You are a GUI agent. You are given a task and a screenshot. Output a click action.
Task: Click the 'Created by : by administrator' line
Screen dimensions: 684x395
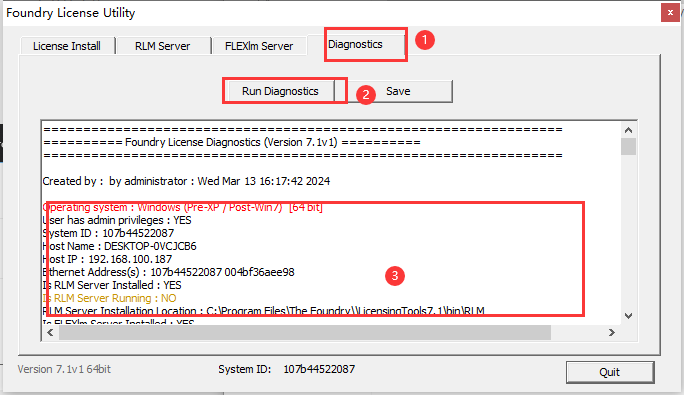pyautogui.click(x=186, y=181)
